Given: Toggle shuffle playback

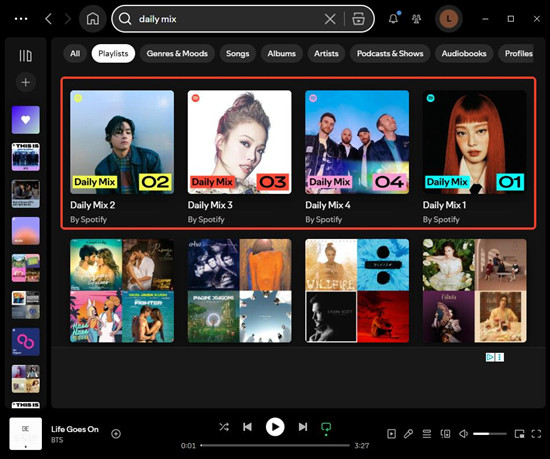Looking at the screenshot, I should [x=224, y=427].
